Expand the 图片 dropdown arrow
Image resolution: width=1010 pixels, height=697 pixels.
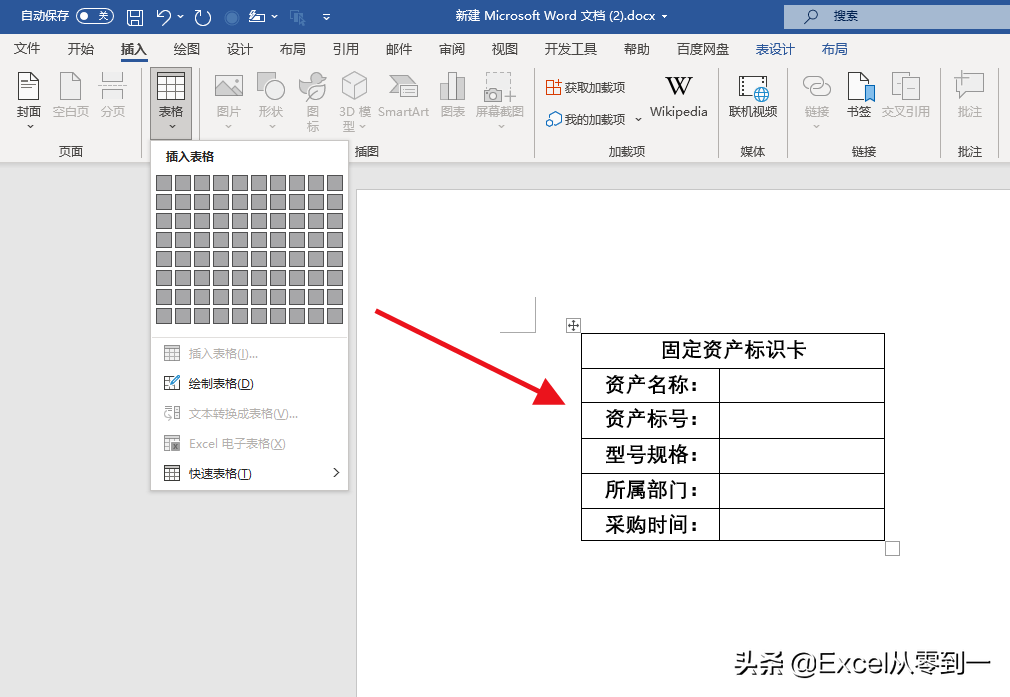point(229,126)
